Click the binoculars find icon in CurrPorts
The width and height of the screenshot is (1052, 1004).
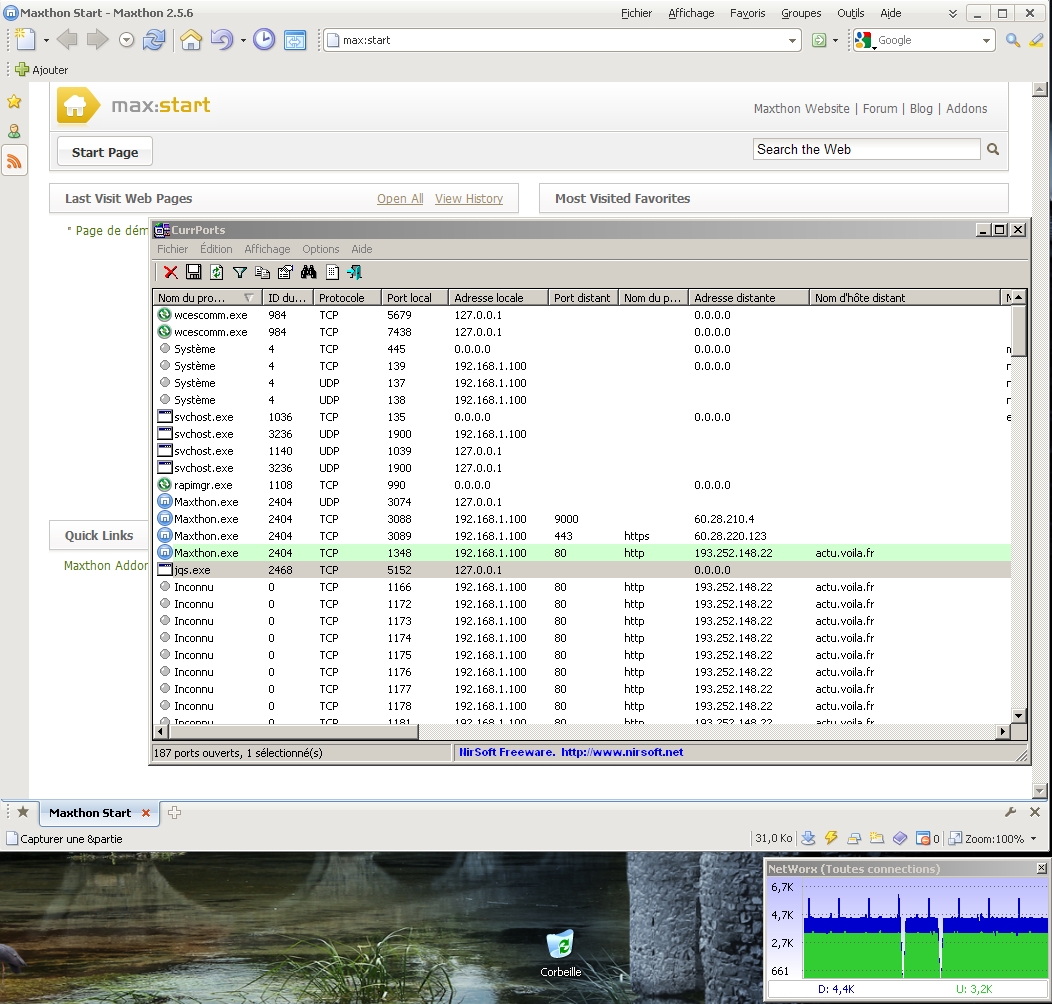[x=309, y=272]
